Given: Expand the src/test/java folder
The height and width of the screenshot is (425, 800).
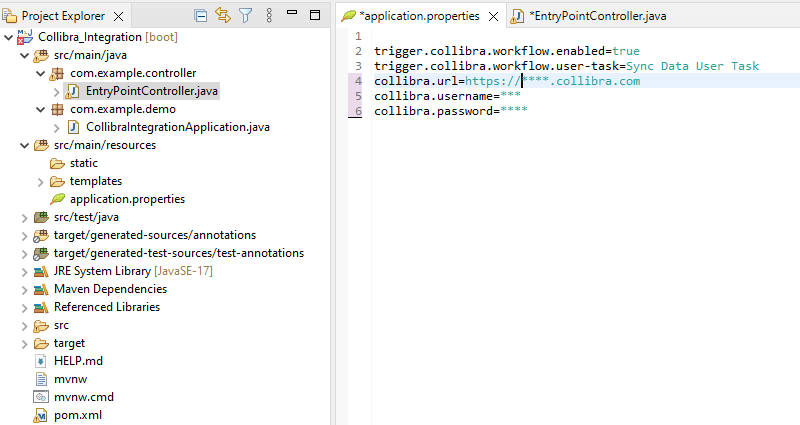Looking at the screenshot, I should [24, 218].
